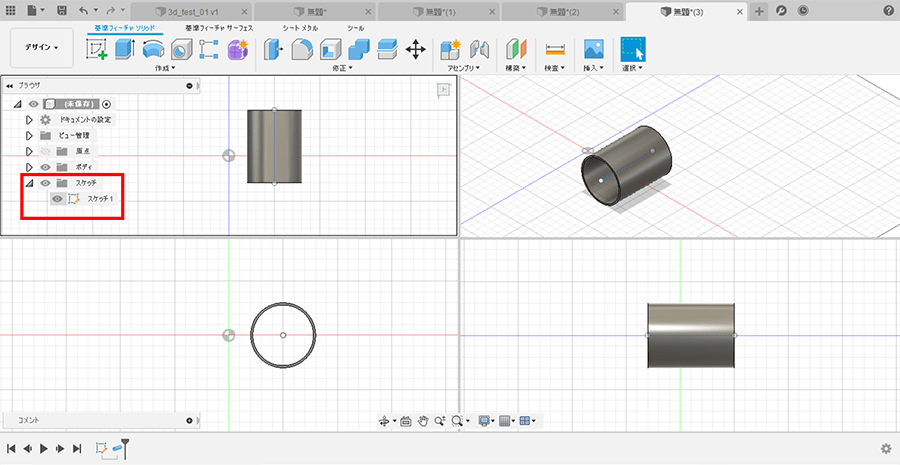Viewport: 900px width, 465px height.
Task: Open the シート メタル ribbon tab
Action: pyautogui.click(x=300, y=28)
